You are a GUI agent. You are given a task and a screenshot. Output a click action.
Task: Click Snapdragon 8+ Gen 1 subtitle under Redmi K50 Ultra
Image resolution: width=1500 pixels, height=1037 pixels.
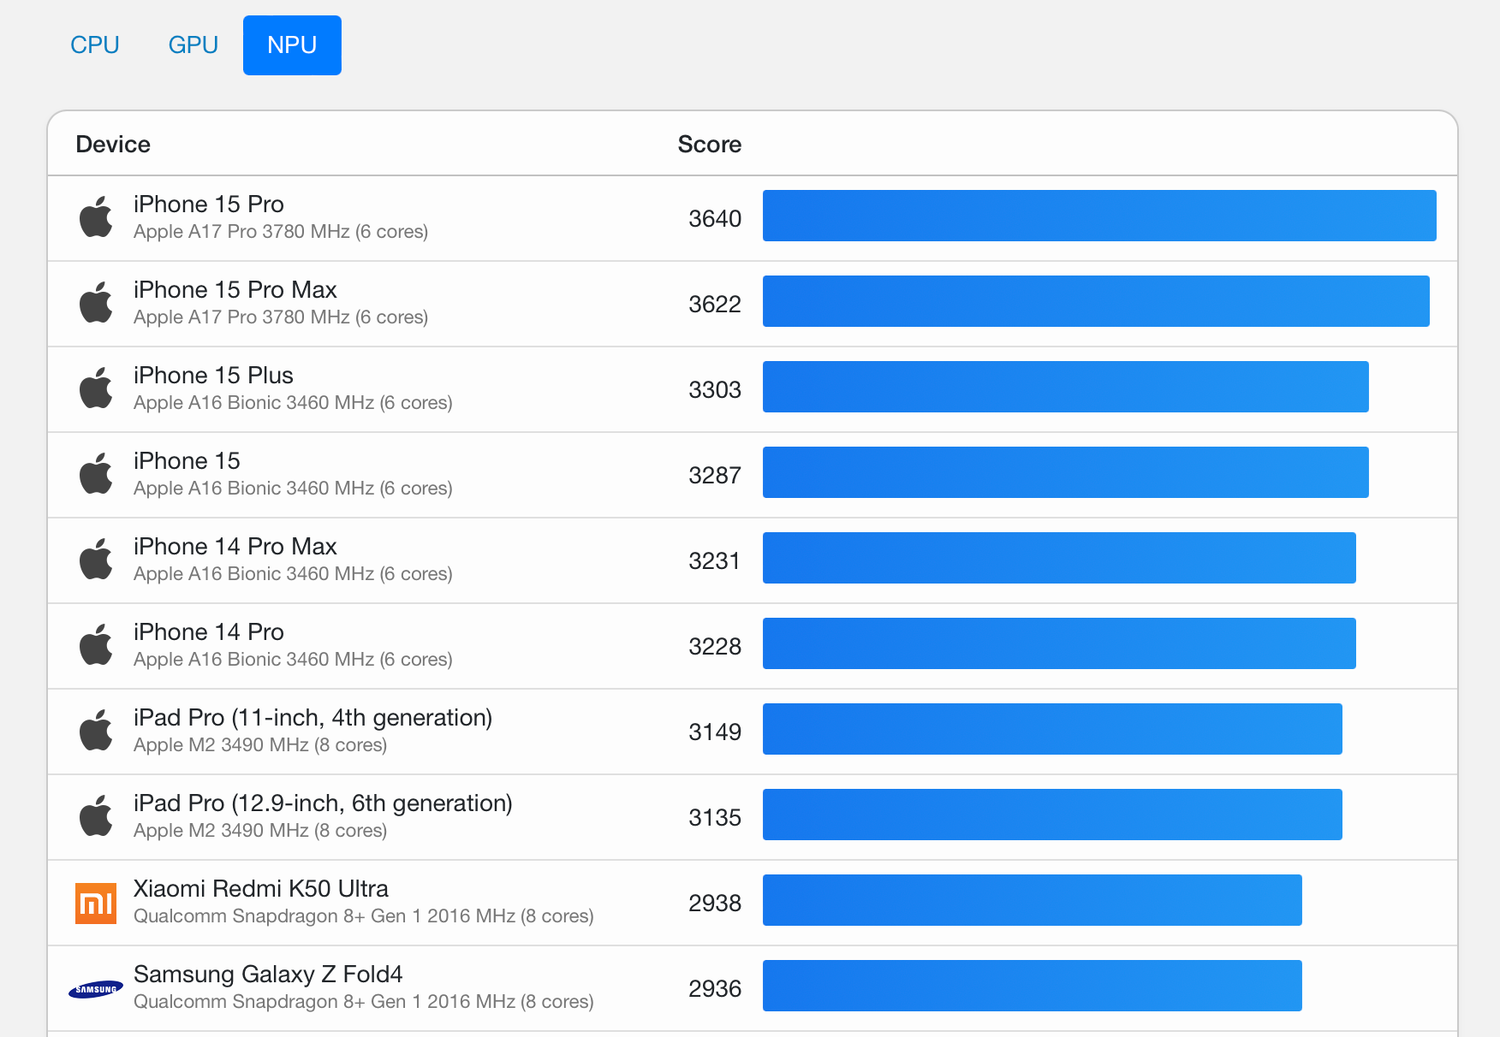point(364,916)
